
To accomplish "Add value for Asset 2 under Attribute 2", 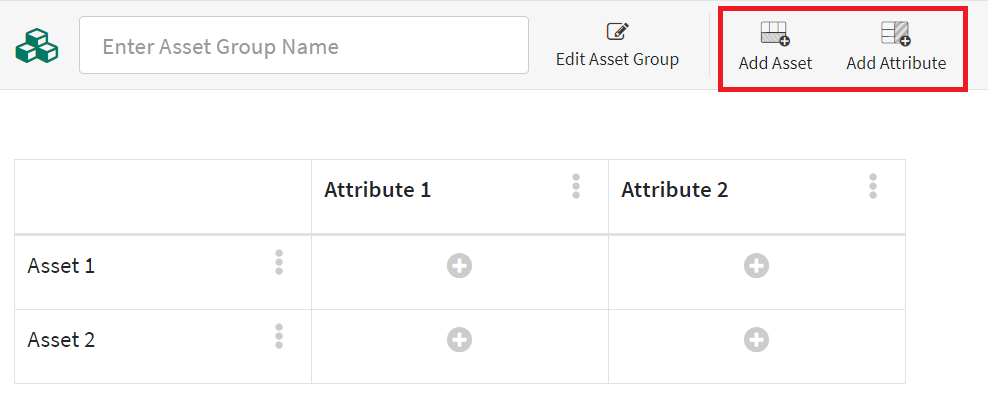I will [x=756, y=340].
